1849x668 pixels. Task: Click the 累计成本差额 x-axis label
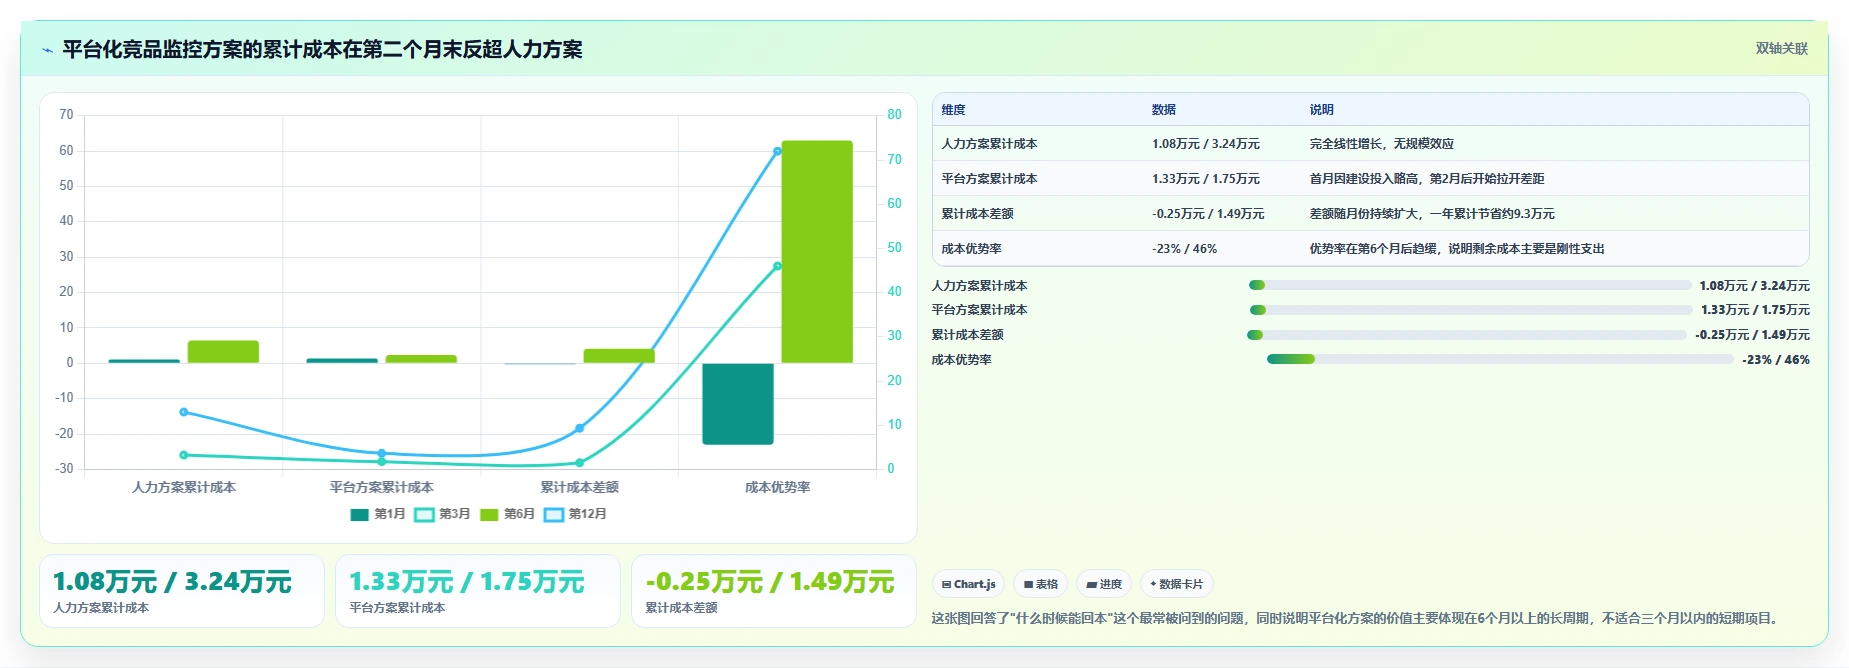pos(580,488)
